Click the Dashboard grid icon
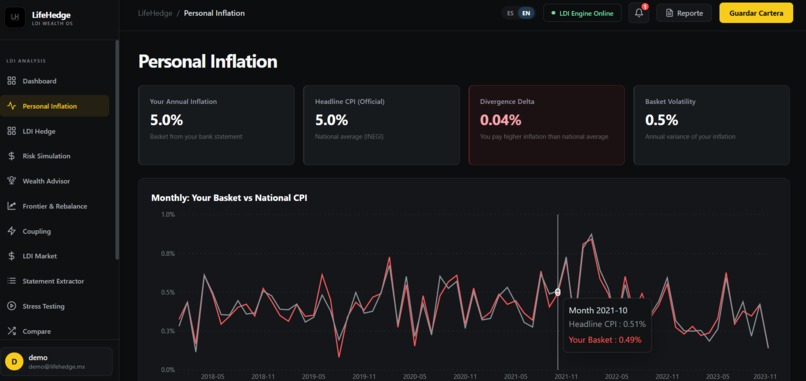Image resolution: width=806 pixels, height=381 pixels. (x=11, y=81)
